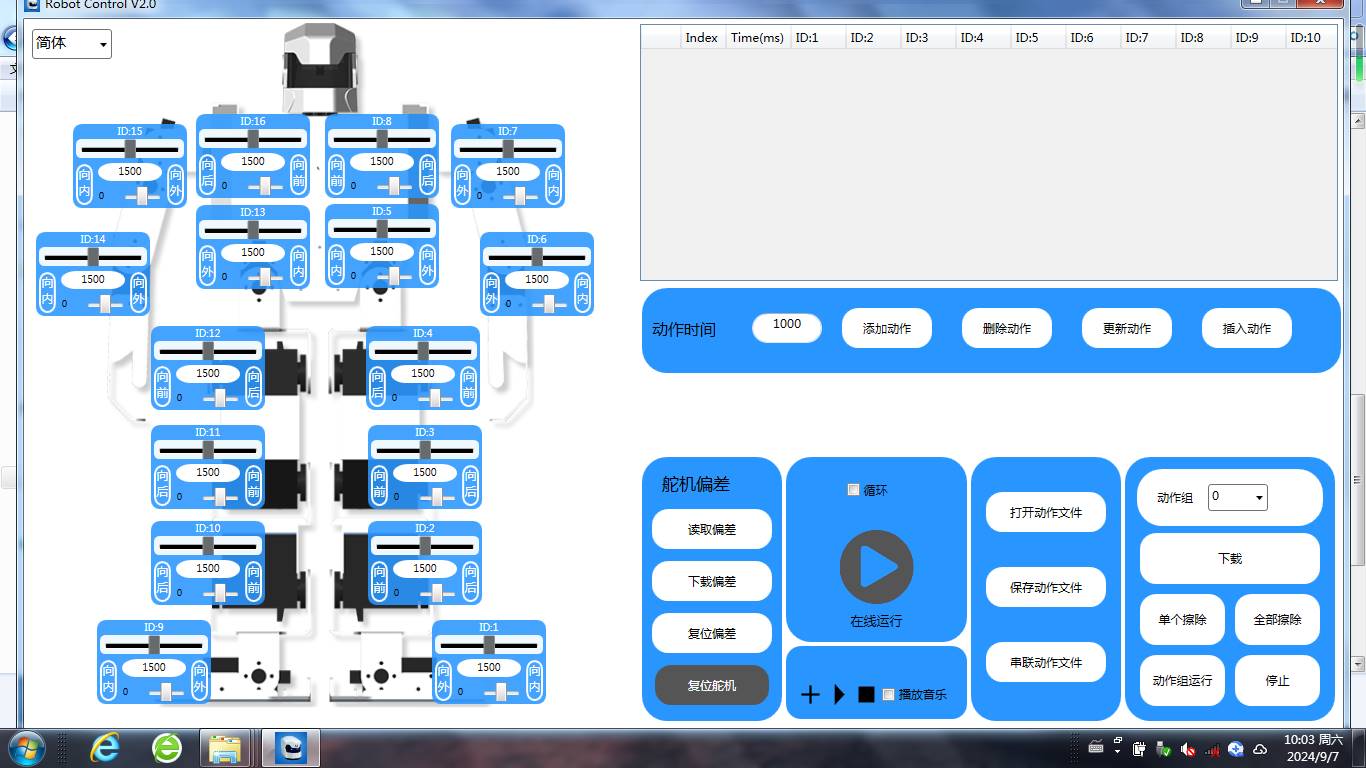This screenshot has height=768, width=1366.
Task: Enable the 循环 loop checkbox
Action: pyautogui.click(x=853, y=490)
